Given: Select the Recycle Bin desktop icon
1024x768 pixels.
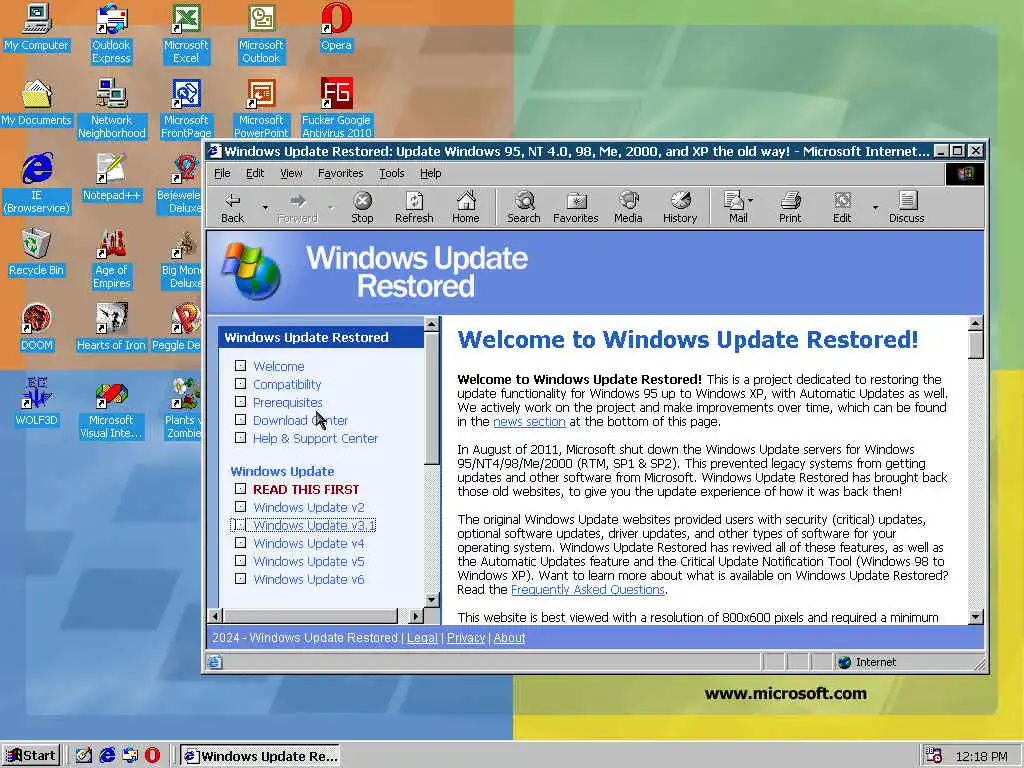Looking at the screenshot, I should click(36, 253).
